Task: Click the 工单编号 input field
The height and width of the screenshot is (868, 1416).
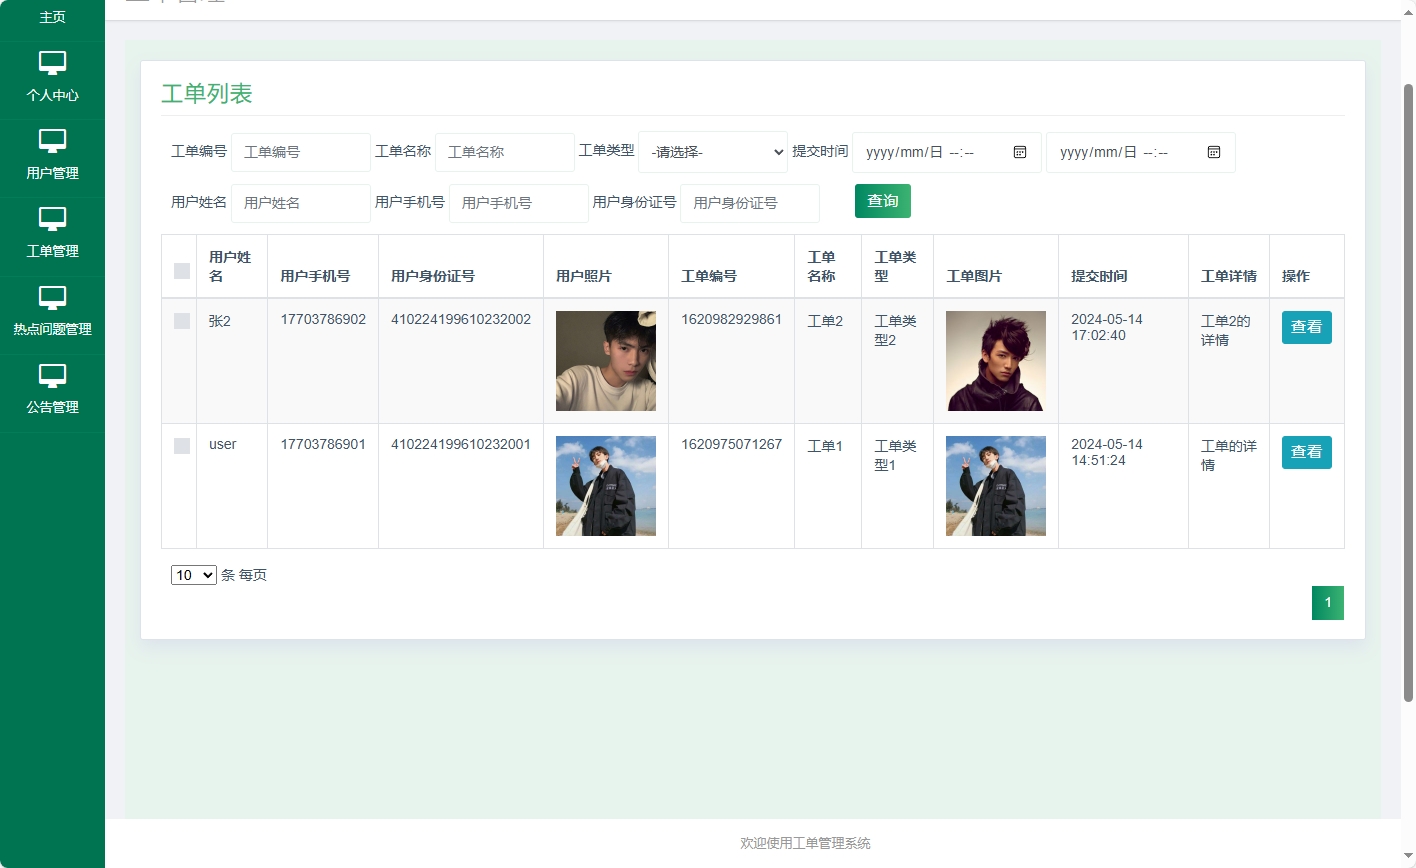Action: point(300,152)
